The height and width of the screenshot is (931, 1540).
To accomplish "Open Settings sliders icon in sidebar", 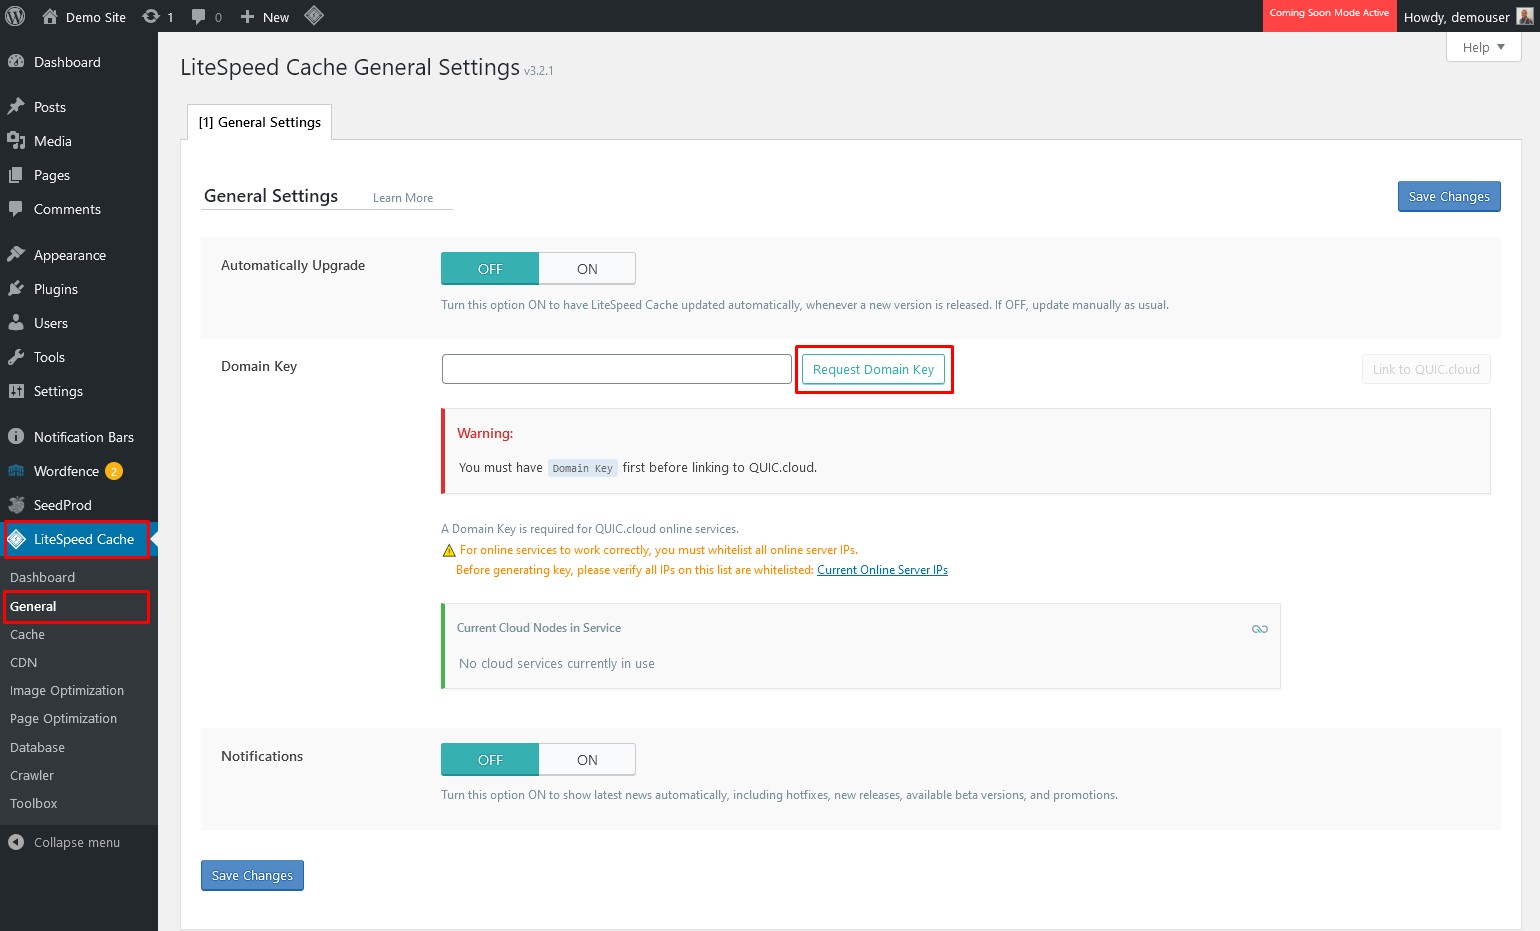I will tap(16, 391).
